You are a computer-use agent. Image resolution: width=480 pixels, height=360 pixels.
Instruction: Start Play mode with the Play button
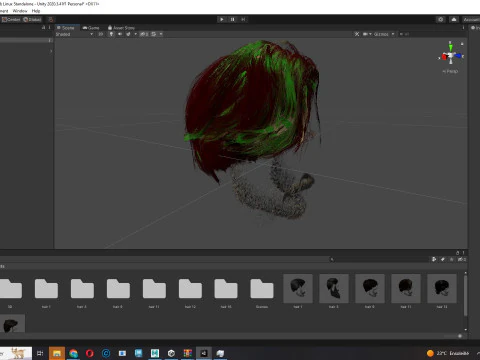point(222,19)
